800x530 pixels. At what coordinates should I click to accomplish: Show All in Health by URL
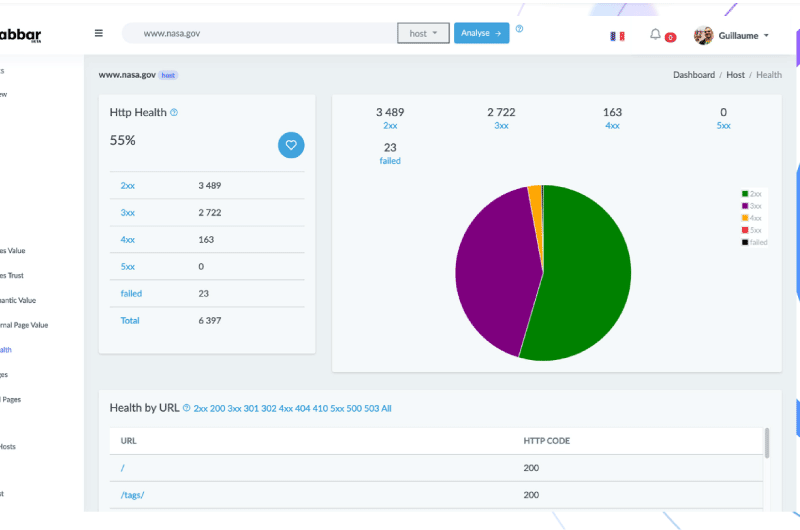[386, 409]
